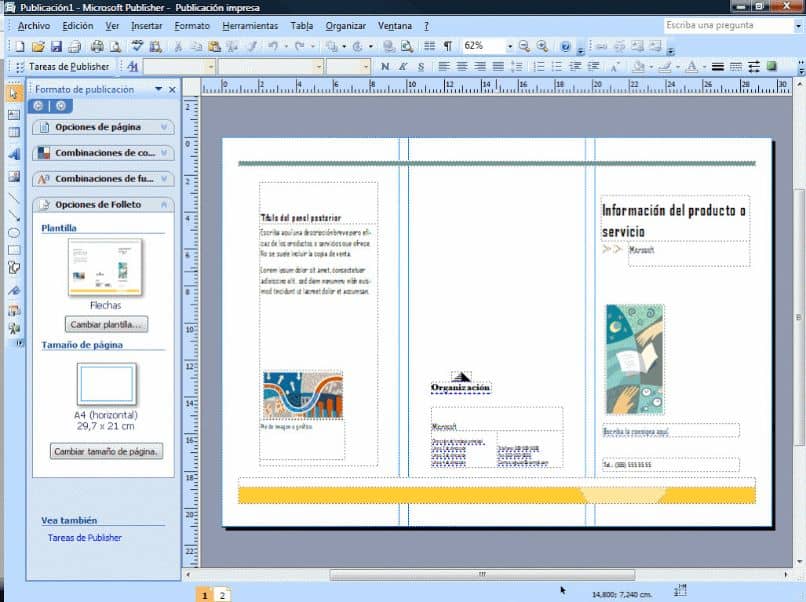Open the 62% zoom dropdown

point(510,46)
